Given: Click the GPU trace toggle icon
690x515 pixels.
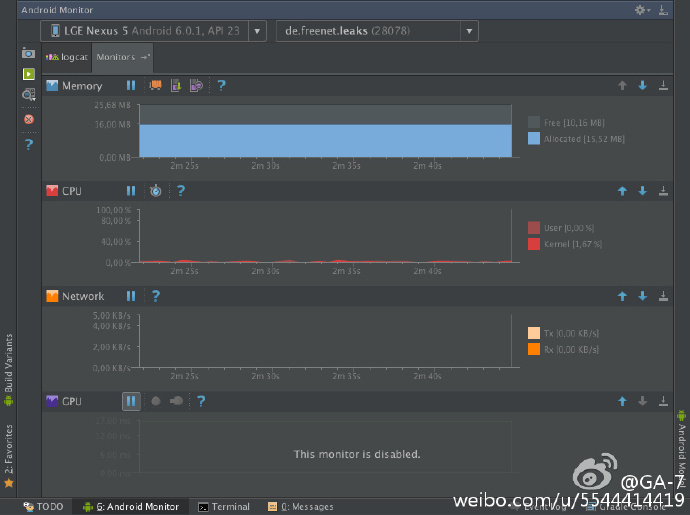Looking at the screenshot, I should coord(176,401).
